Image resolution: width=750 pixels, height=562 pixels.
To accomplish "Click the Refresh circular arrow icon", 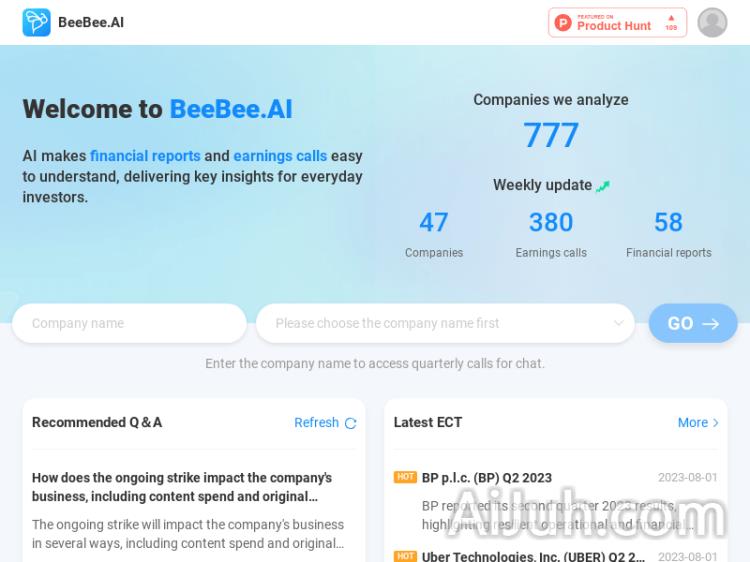I will point(350,423).
